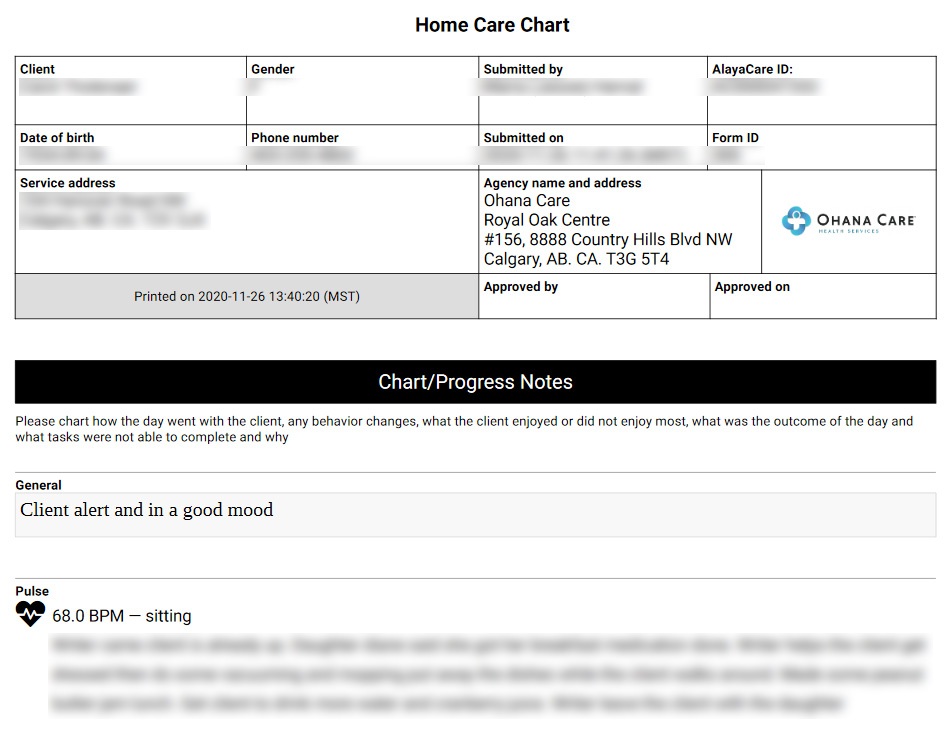Click the Form ID label
The width and height of the screenshot is (950, 746).
click(735, 137)
